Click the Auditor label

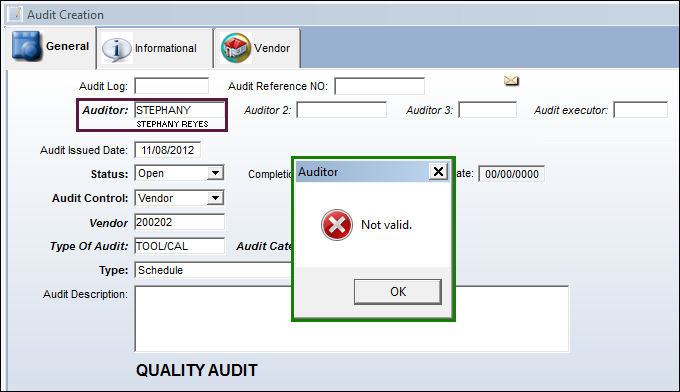[x=105, y=110]
